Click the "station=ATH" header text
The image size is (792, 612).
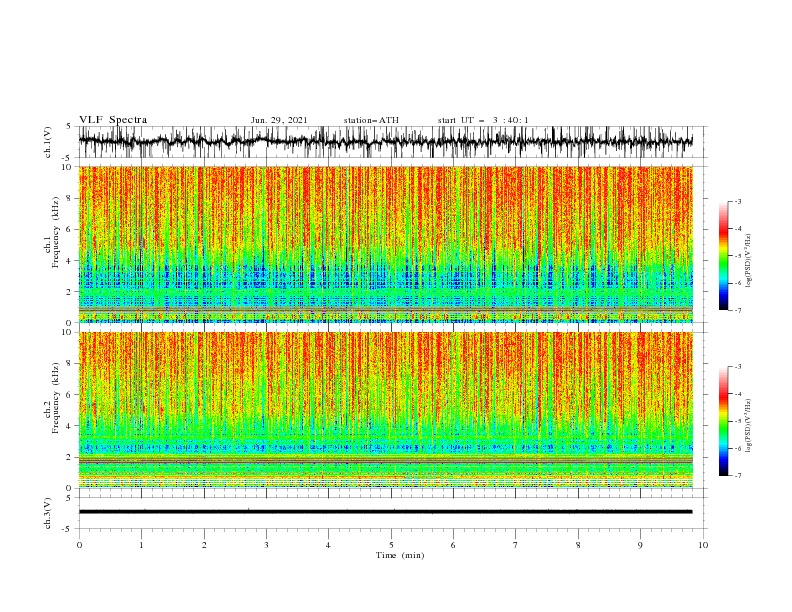371,120
